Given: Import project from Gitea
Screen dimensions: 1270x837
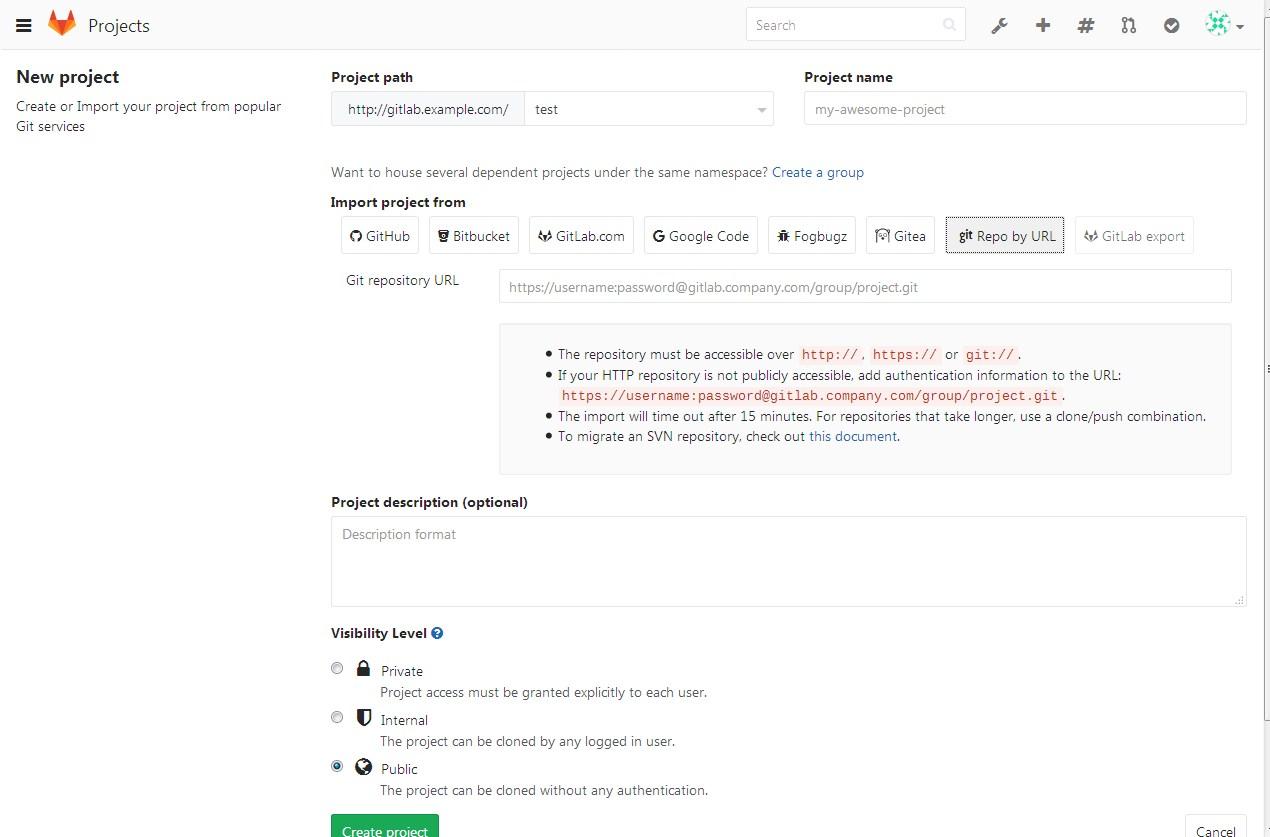Looking at the screenshot, I should click(901, 236).
